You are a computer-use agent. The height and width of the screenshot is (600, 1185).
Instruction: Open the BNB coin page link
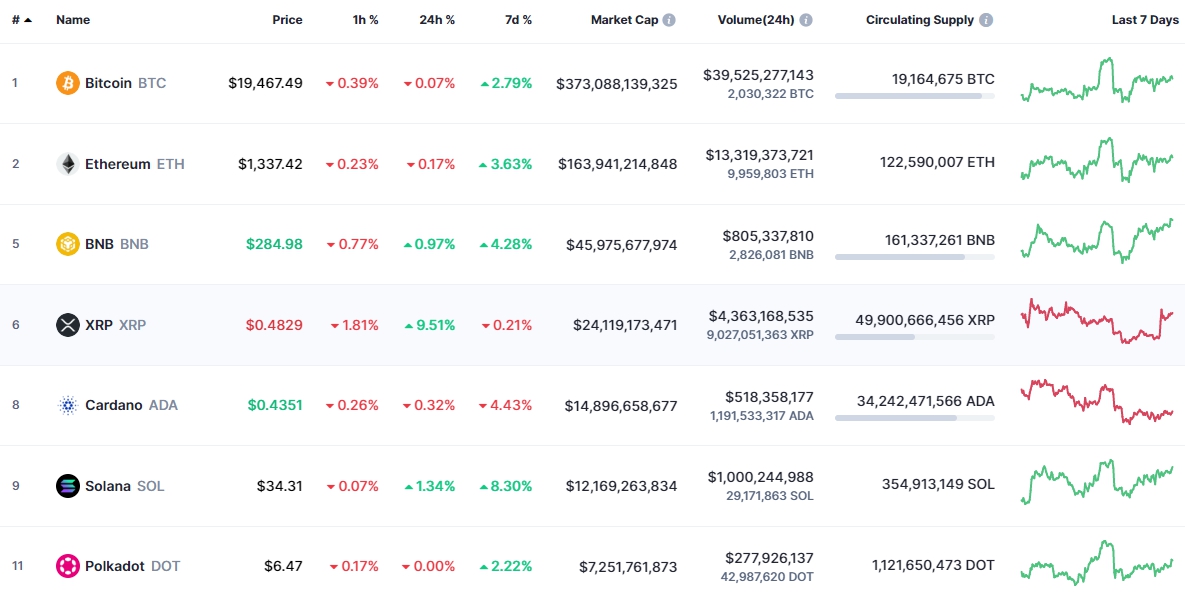[117, 244]
